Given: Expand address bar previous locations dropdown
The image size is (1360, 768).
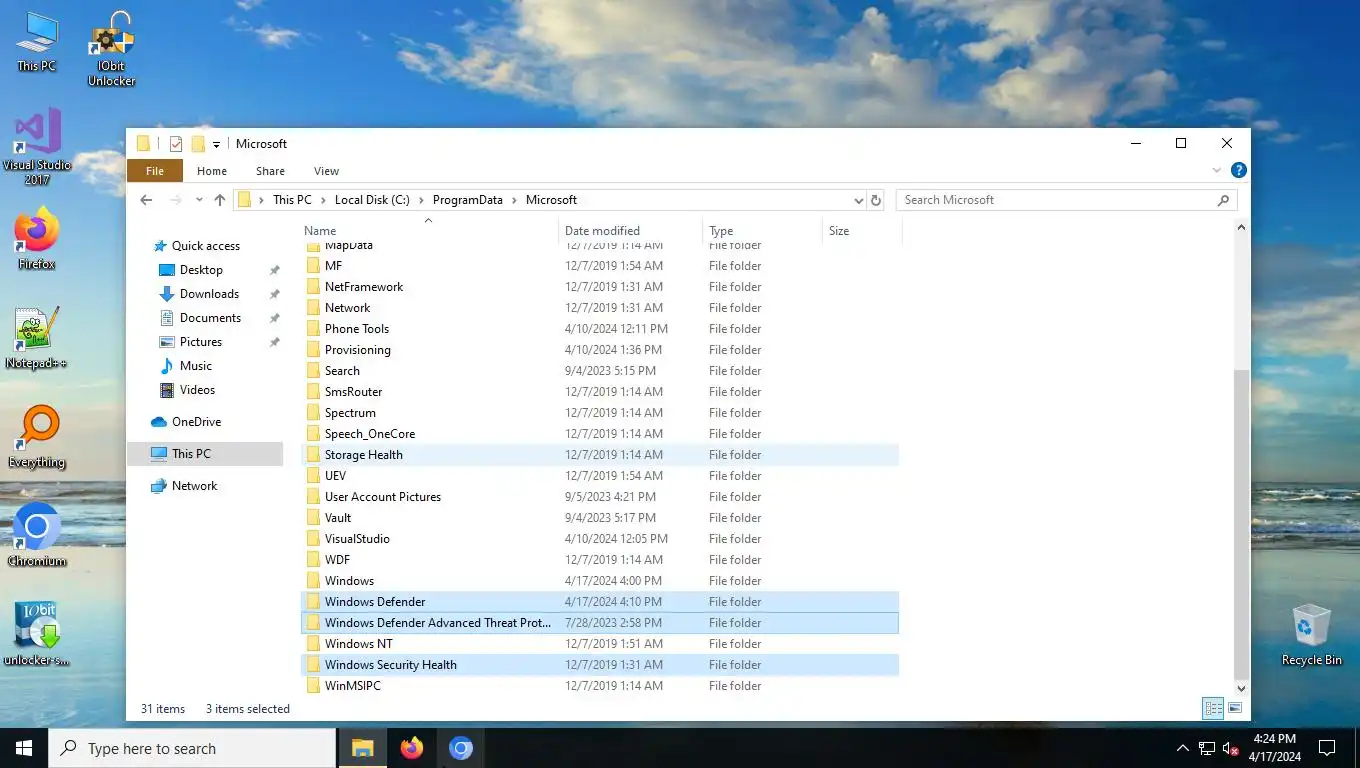Looking at the screenshot, I should click(857, 200).
